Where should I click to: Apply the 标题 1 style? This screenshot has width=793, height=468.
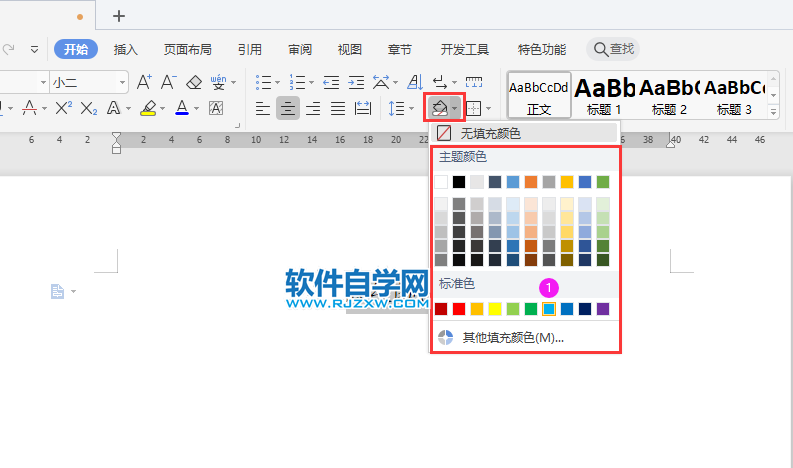click(604, 95)
